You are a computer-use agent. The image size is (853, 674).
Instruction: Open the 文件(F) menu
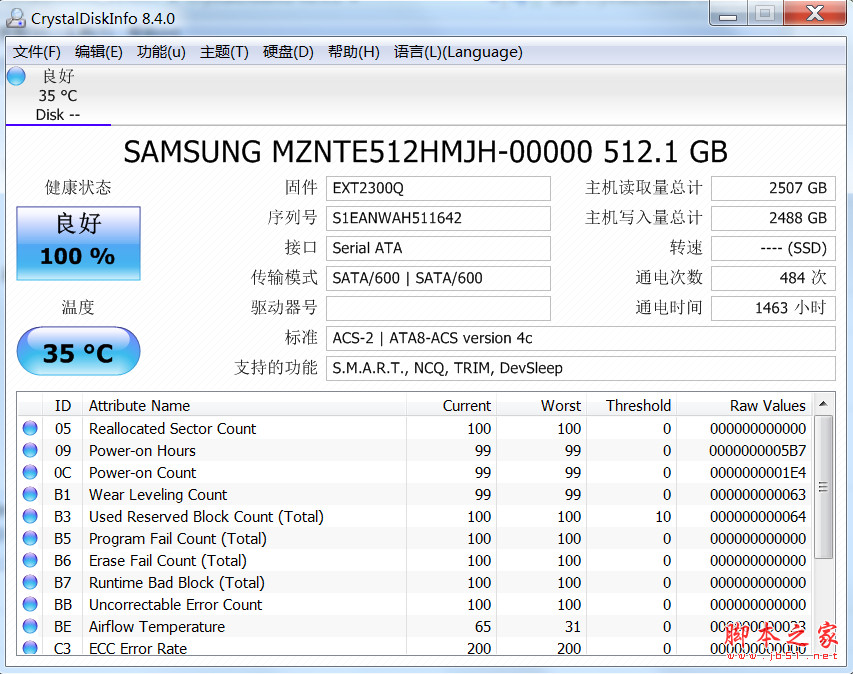pyautogui.click(x=37, y=52)
